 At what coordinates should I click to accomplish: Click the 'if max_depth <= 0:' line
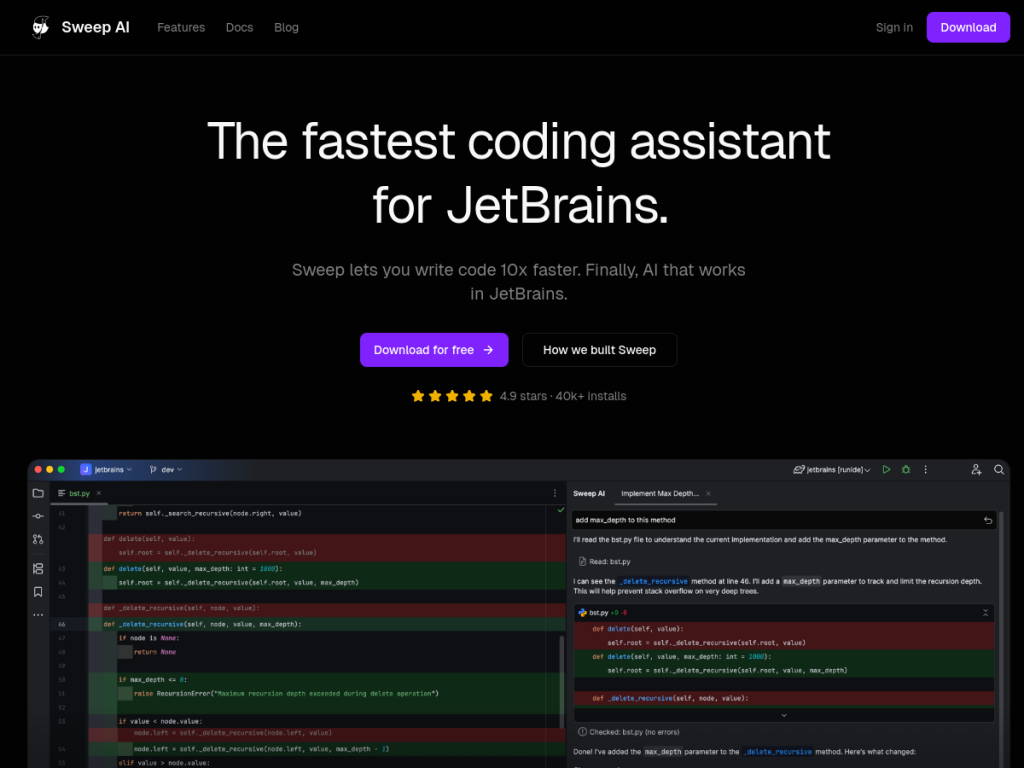pos(153,680)
